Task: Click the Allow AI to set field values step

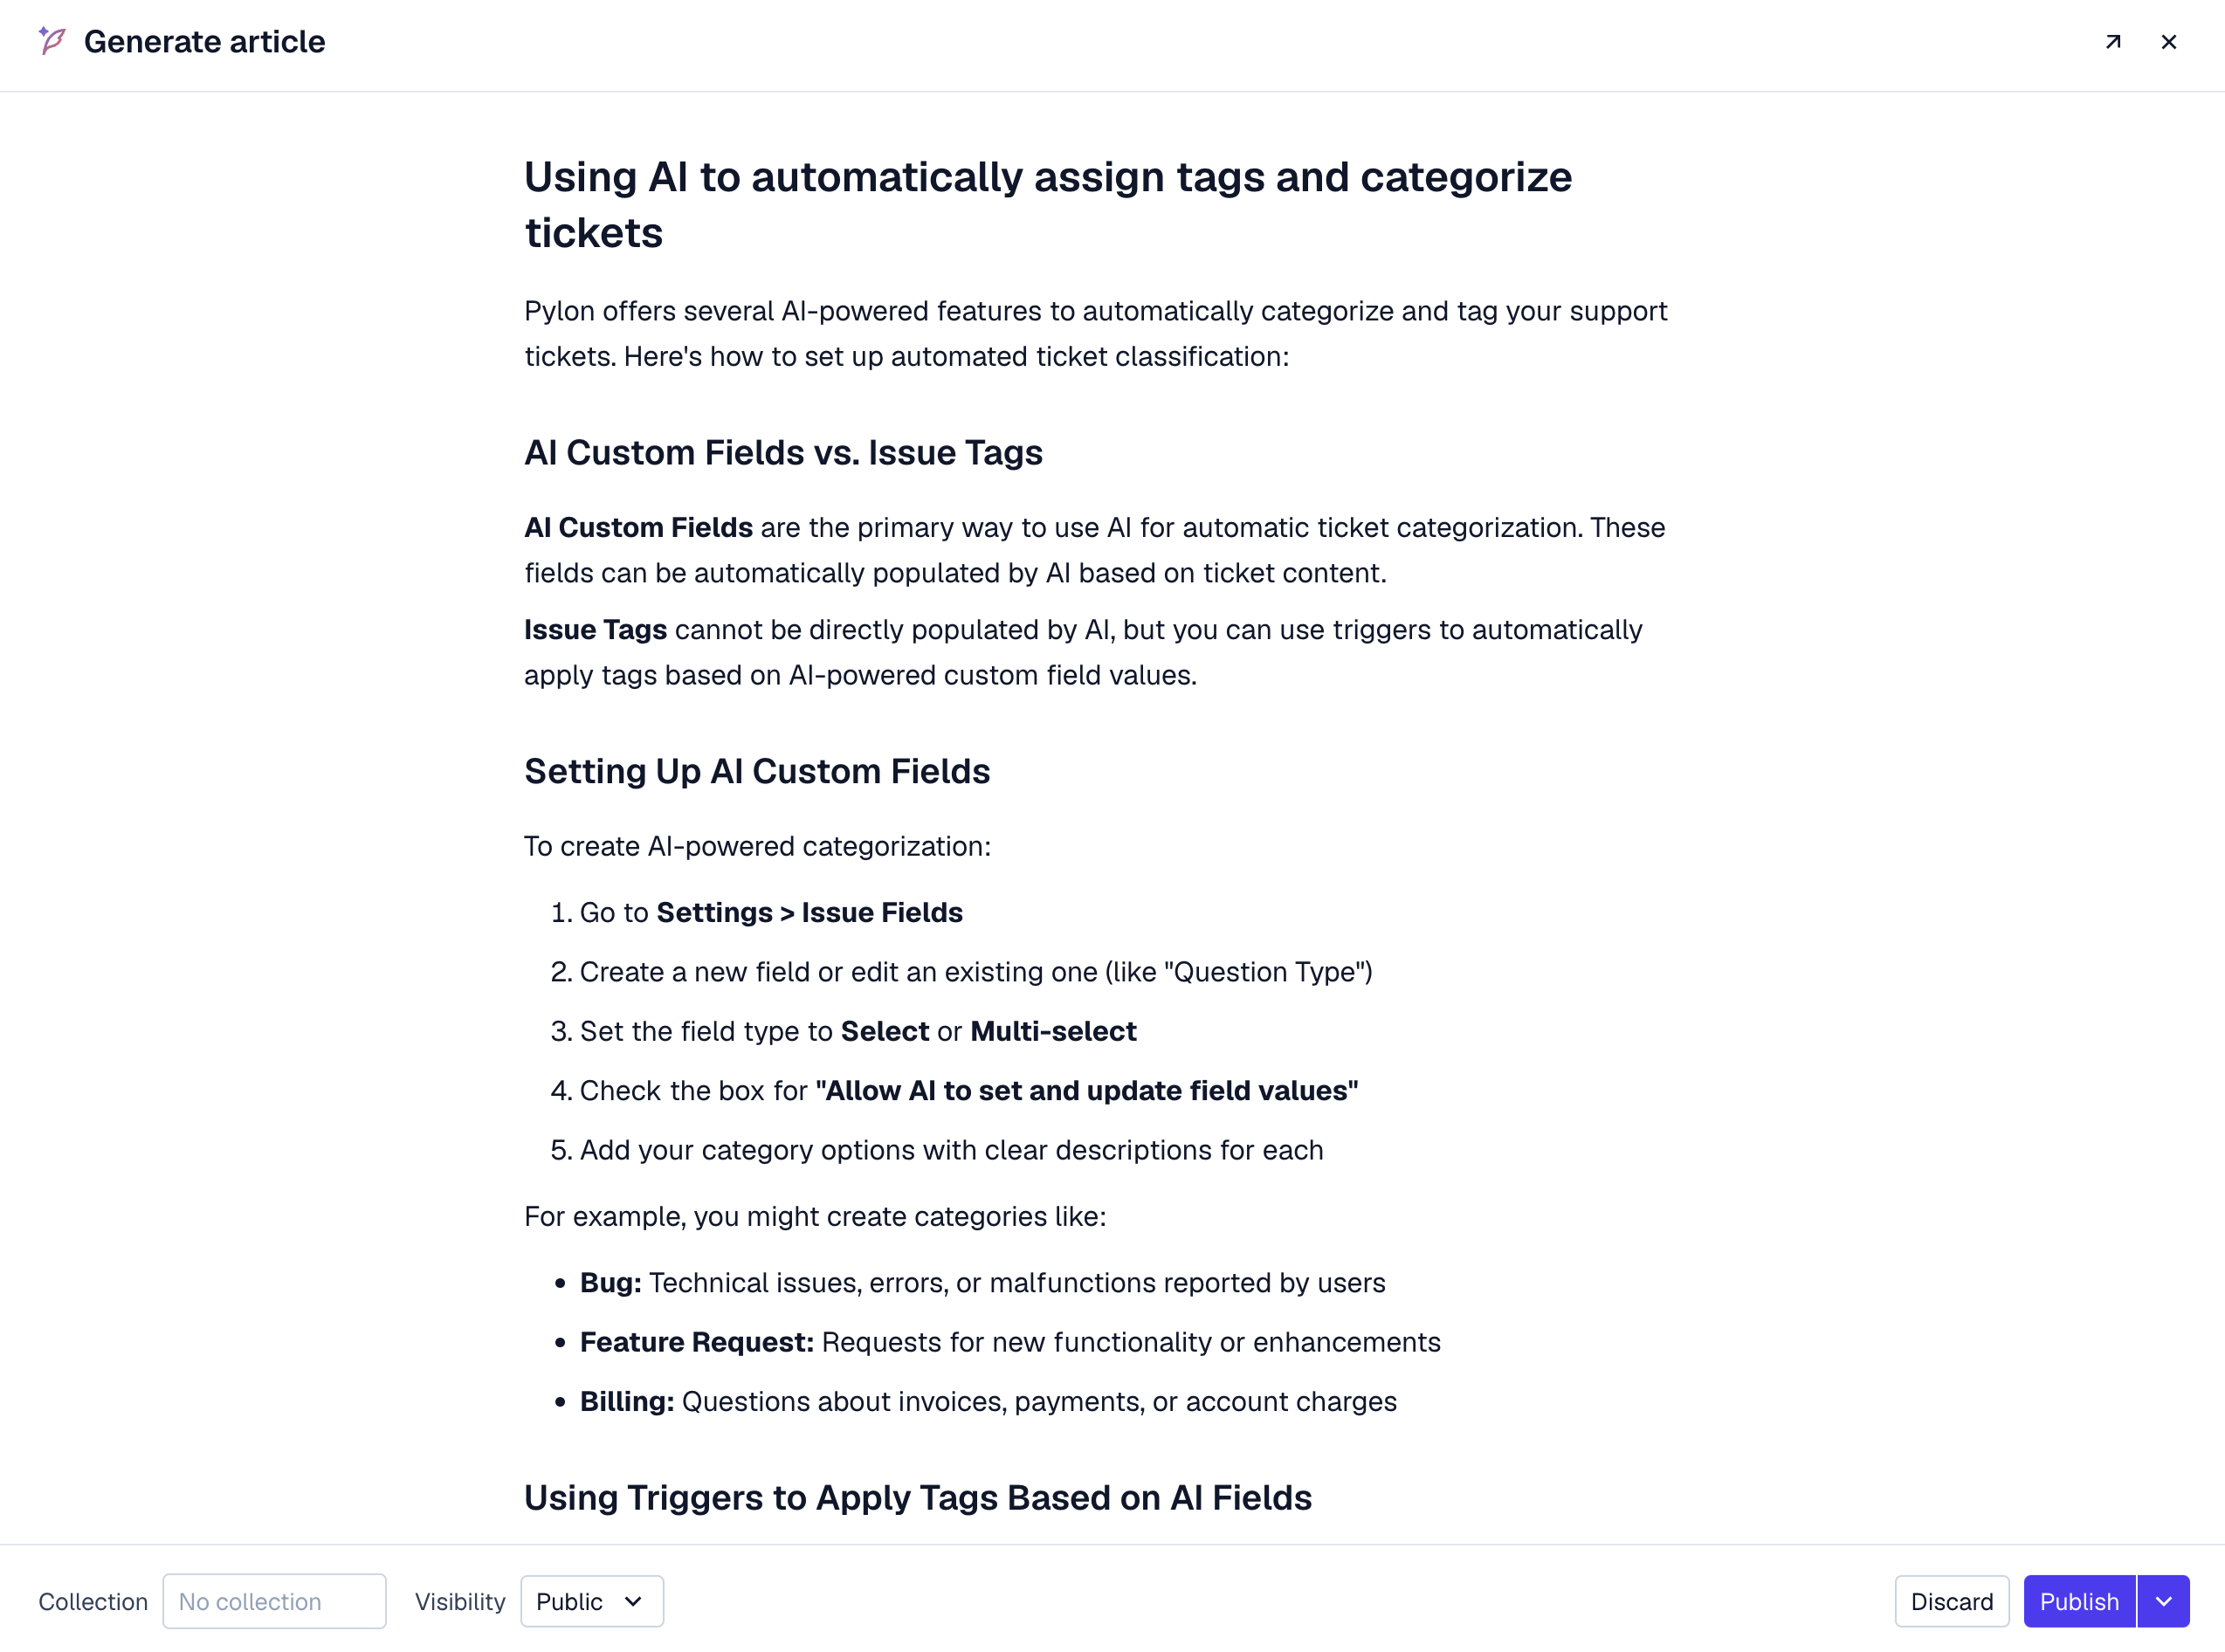Action: [x=969, y=1090]
